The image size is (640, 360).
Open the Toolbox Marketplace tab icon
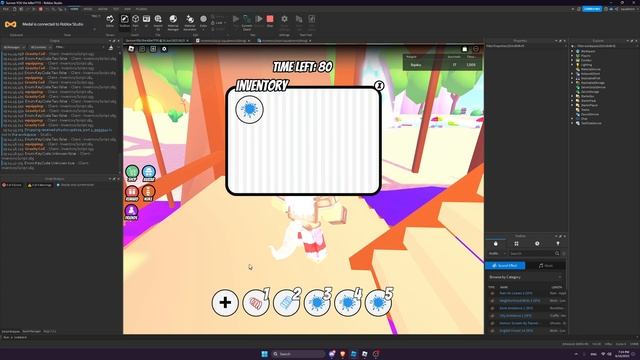tap(496, 244)
